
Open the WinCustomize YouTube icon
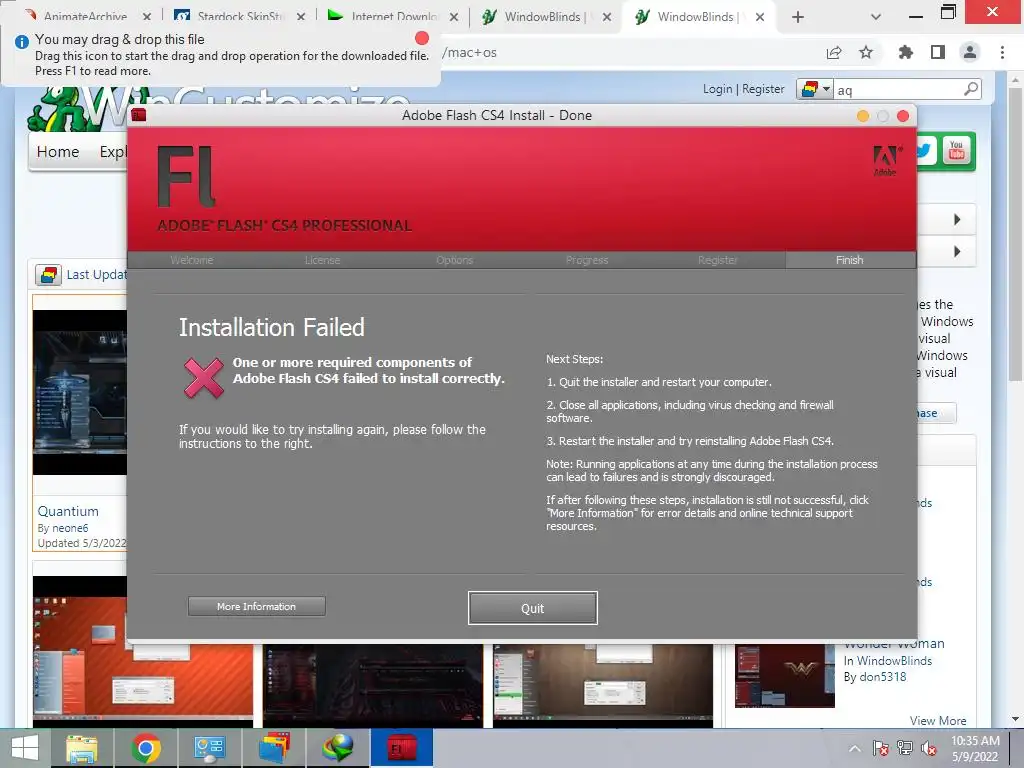[x=957, y=150]
